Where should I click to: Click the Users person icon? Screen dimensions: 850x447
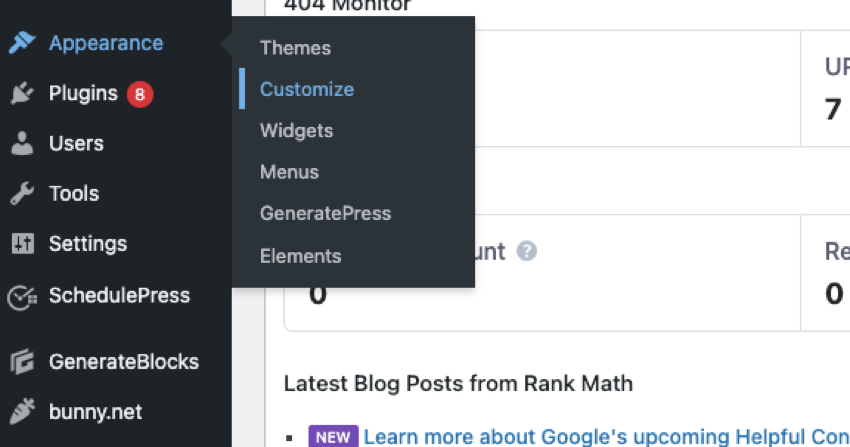(22, 144)
